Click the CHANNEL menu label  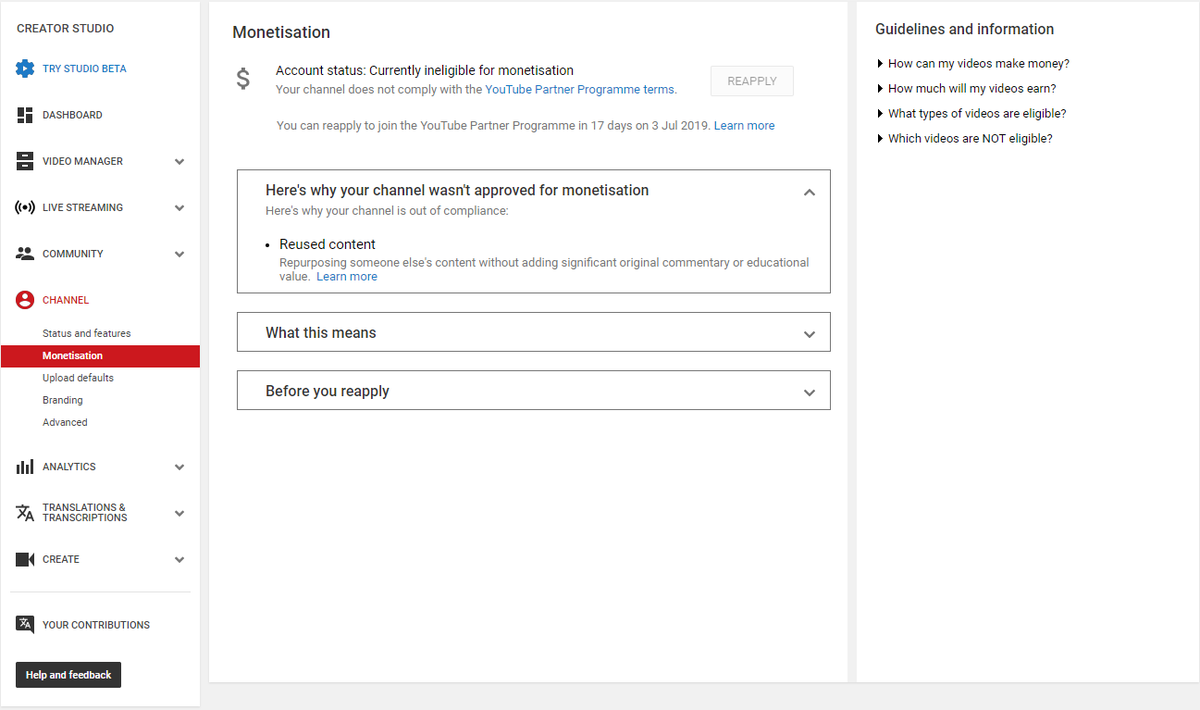pyautogui.click(x=65, y=300)
